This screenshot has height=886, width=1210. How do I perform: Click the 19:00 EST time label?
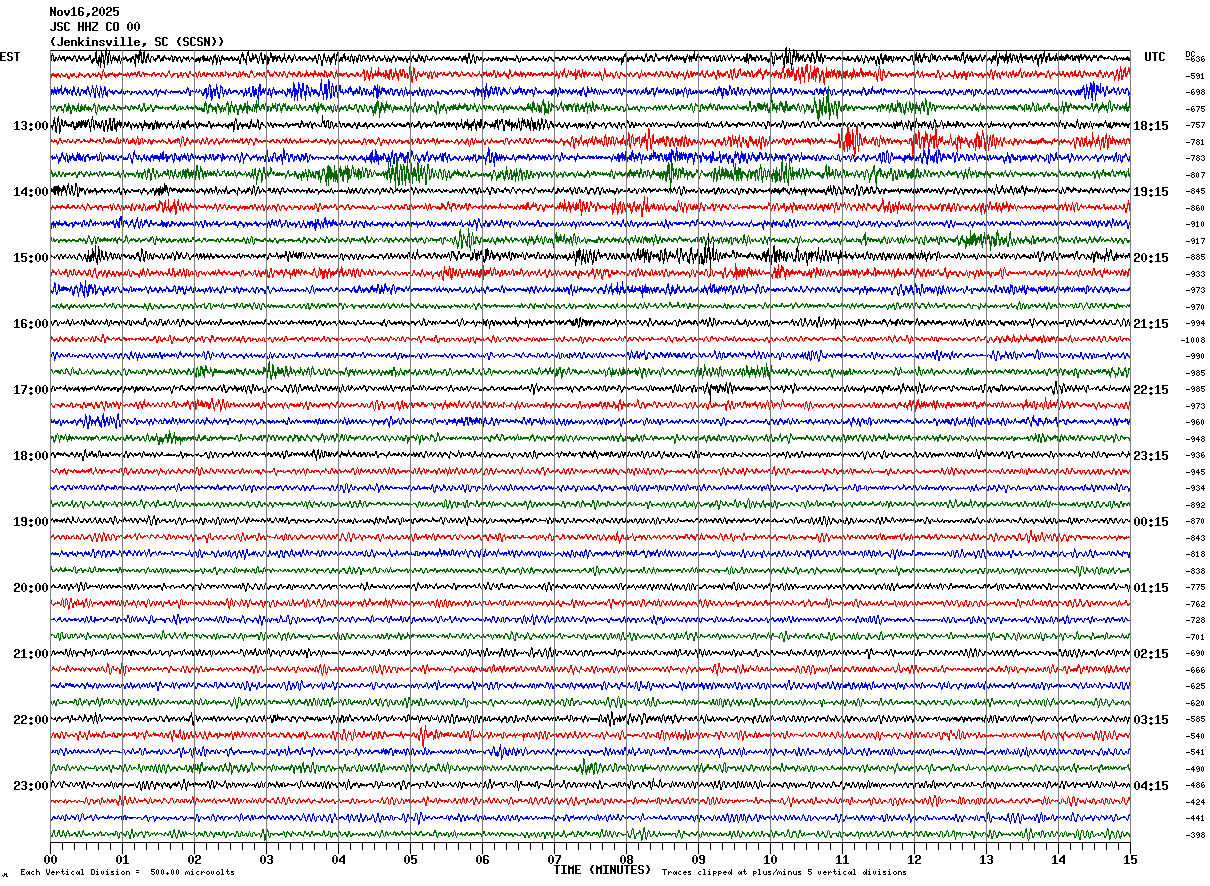30,522
